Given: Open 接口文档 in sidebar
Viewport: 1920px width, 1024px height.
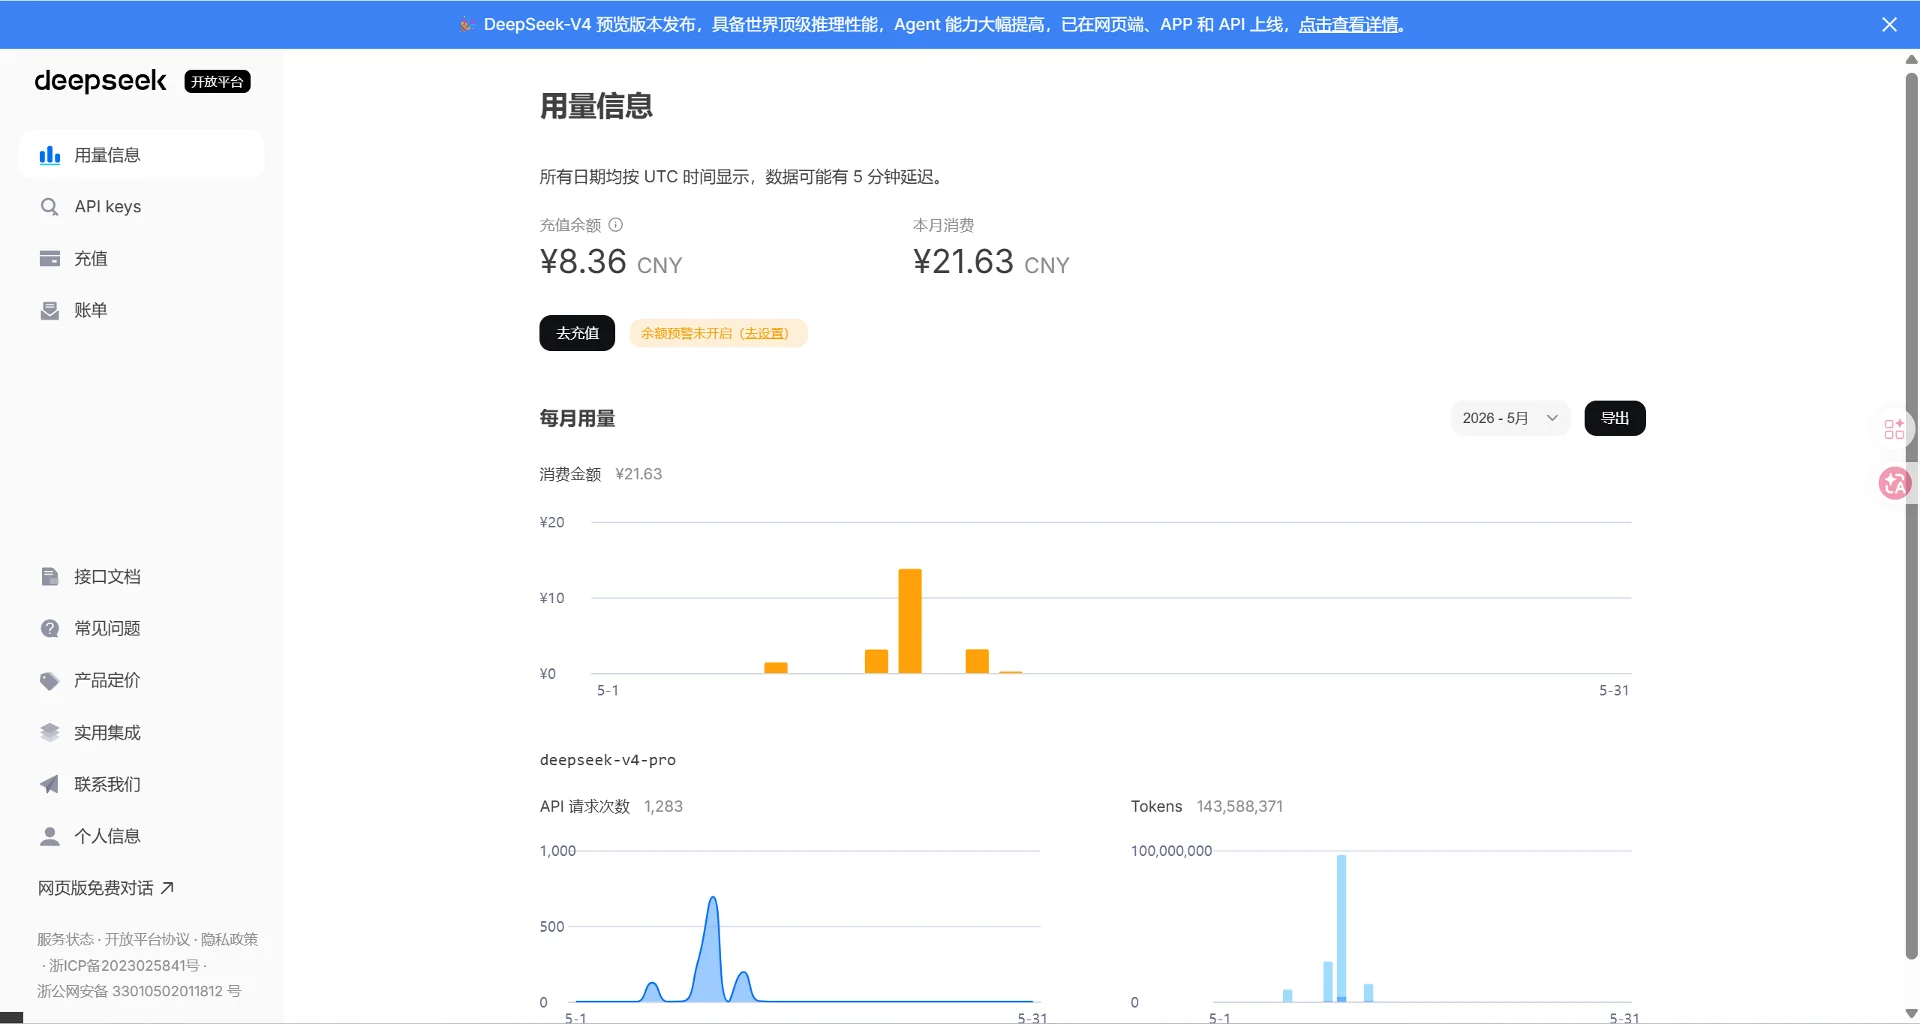Looking at the screenshot, I should (x=141, y=577).
